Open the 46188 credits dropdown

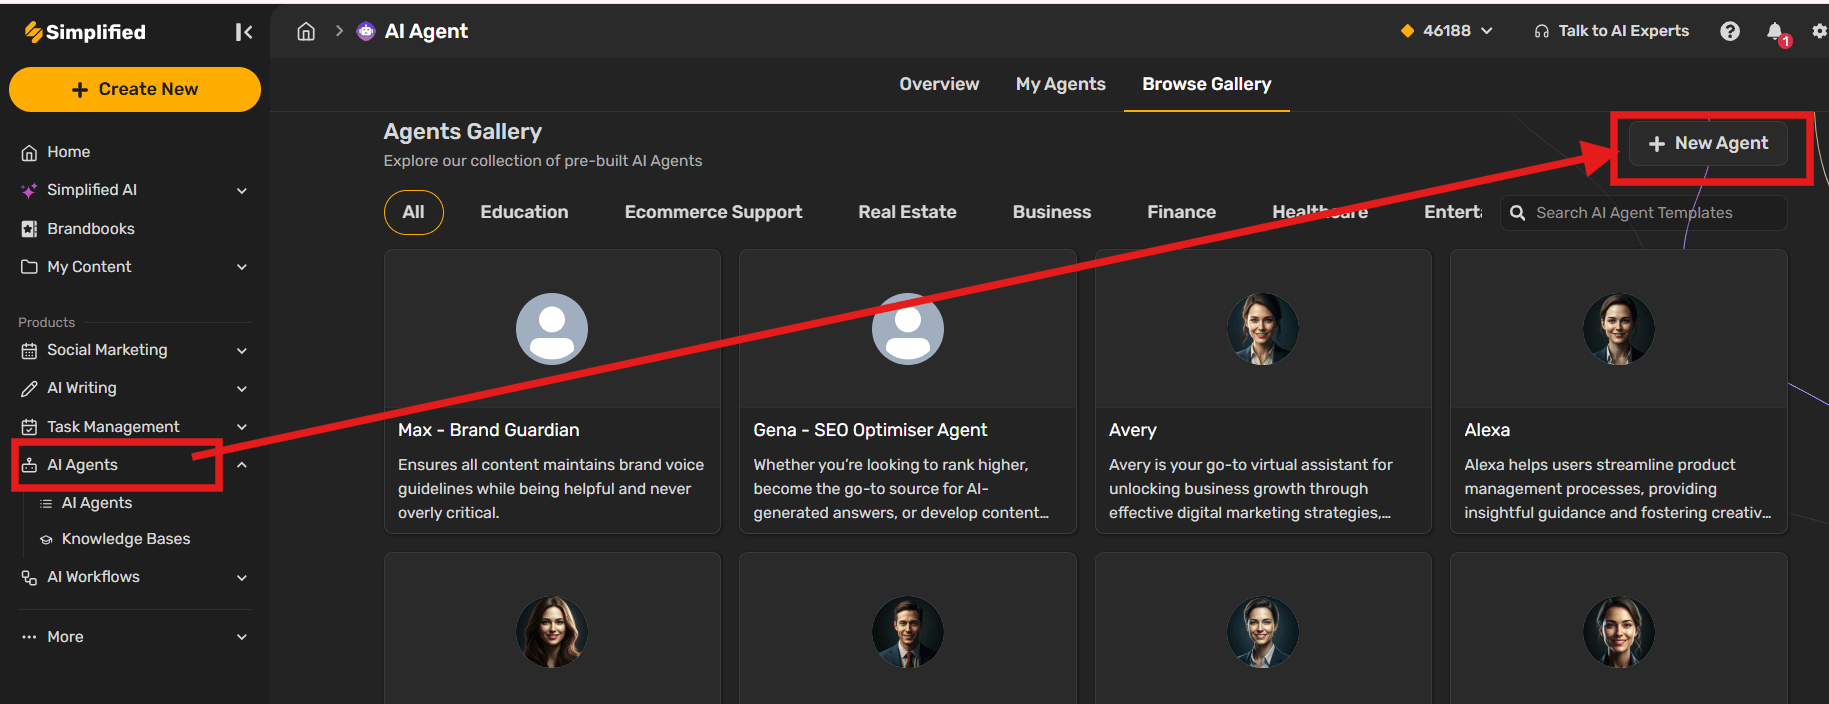[1447, 31]
